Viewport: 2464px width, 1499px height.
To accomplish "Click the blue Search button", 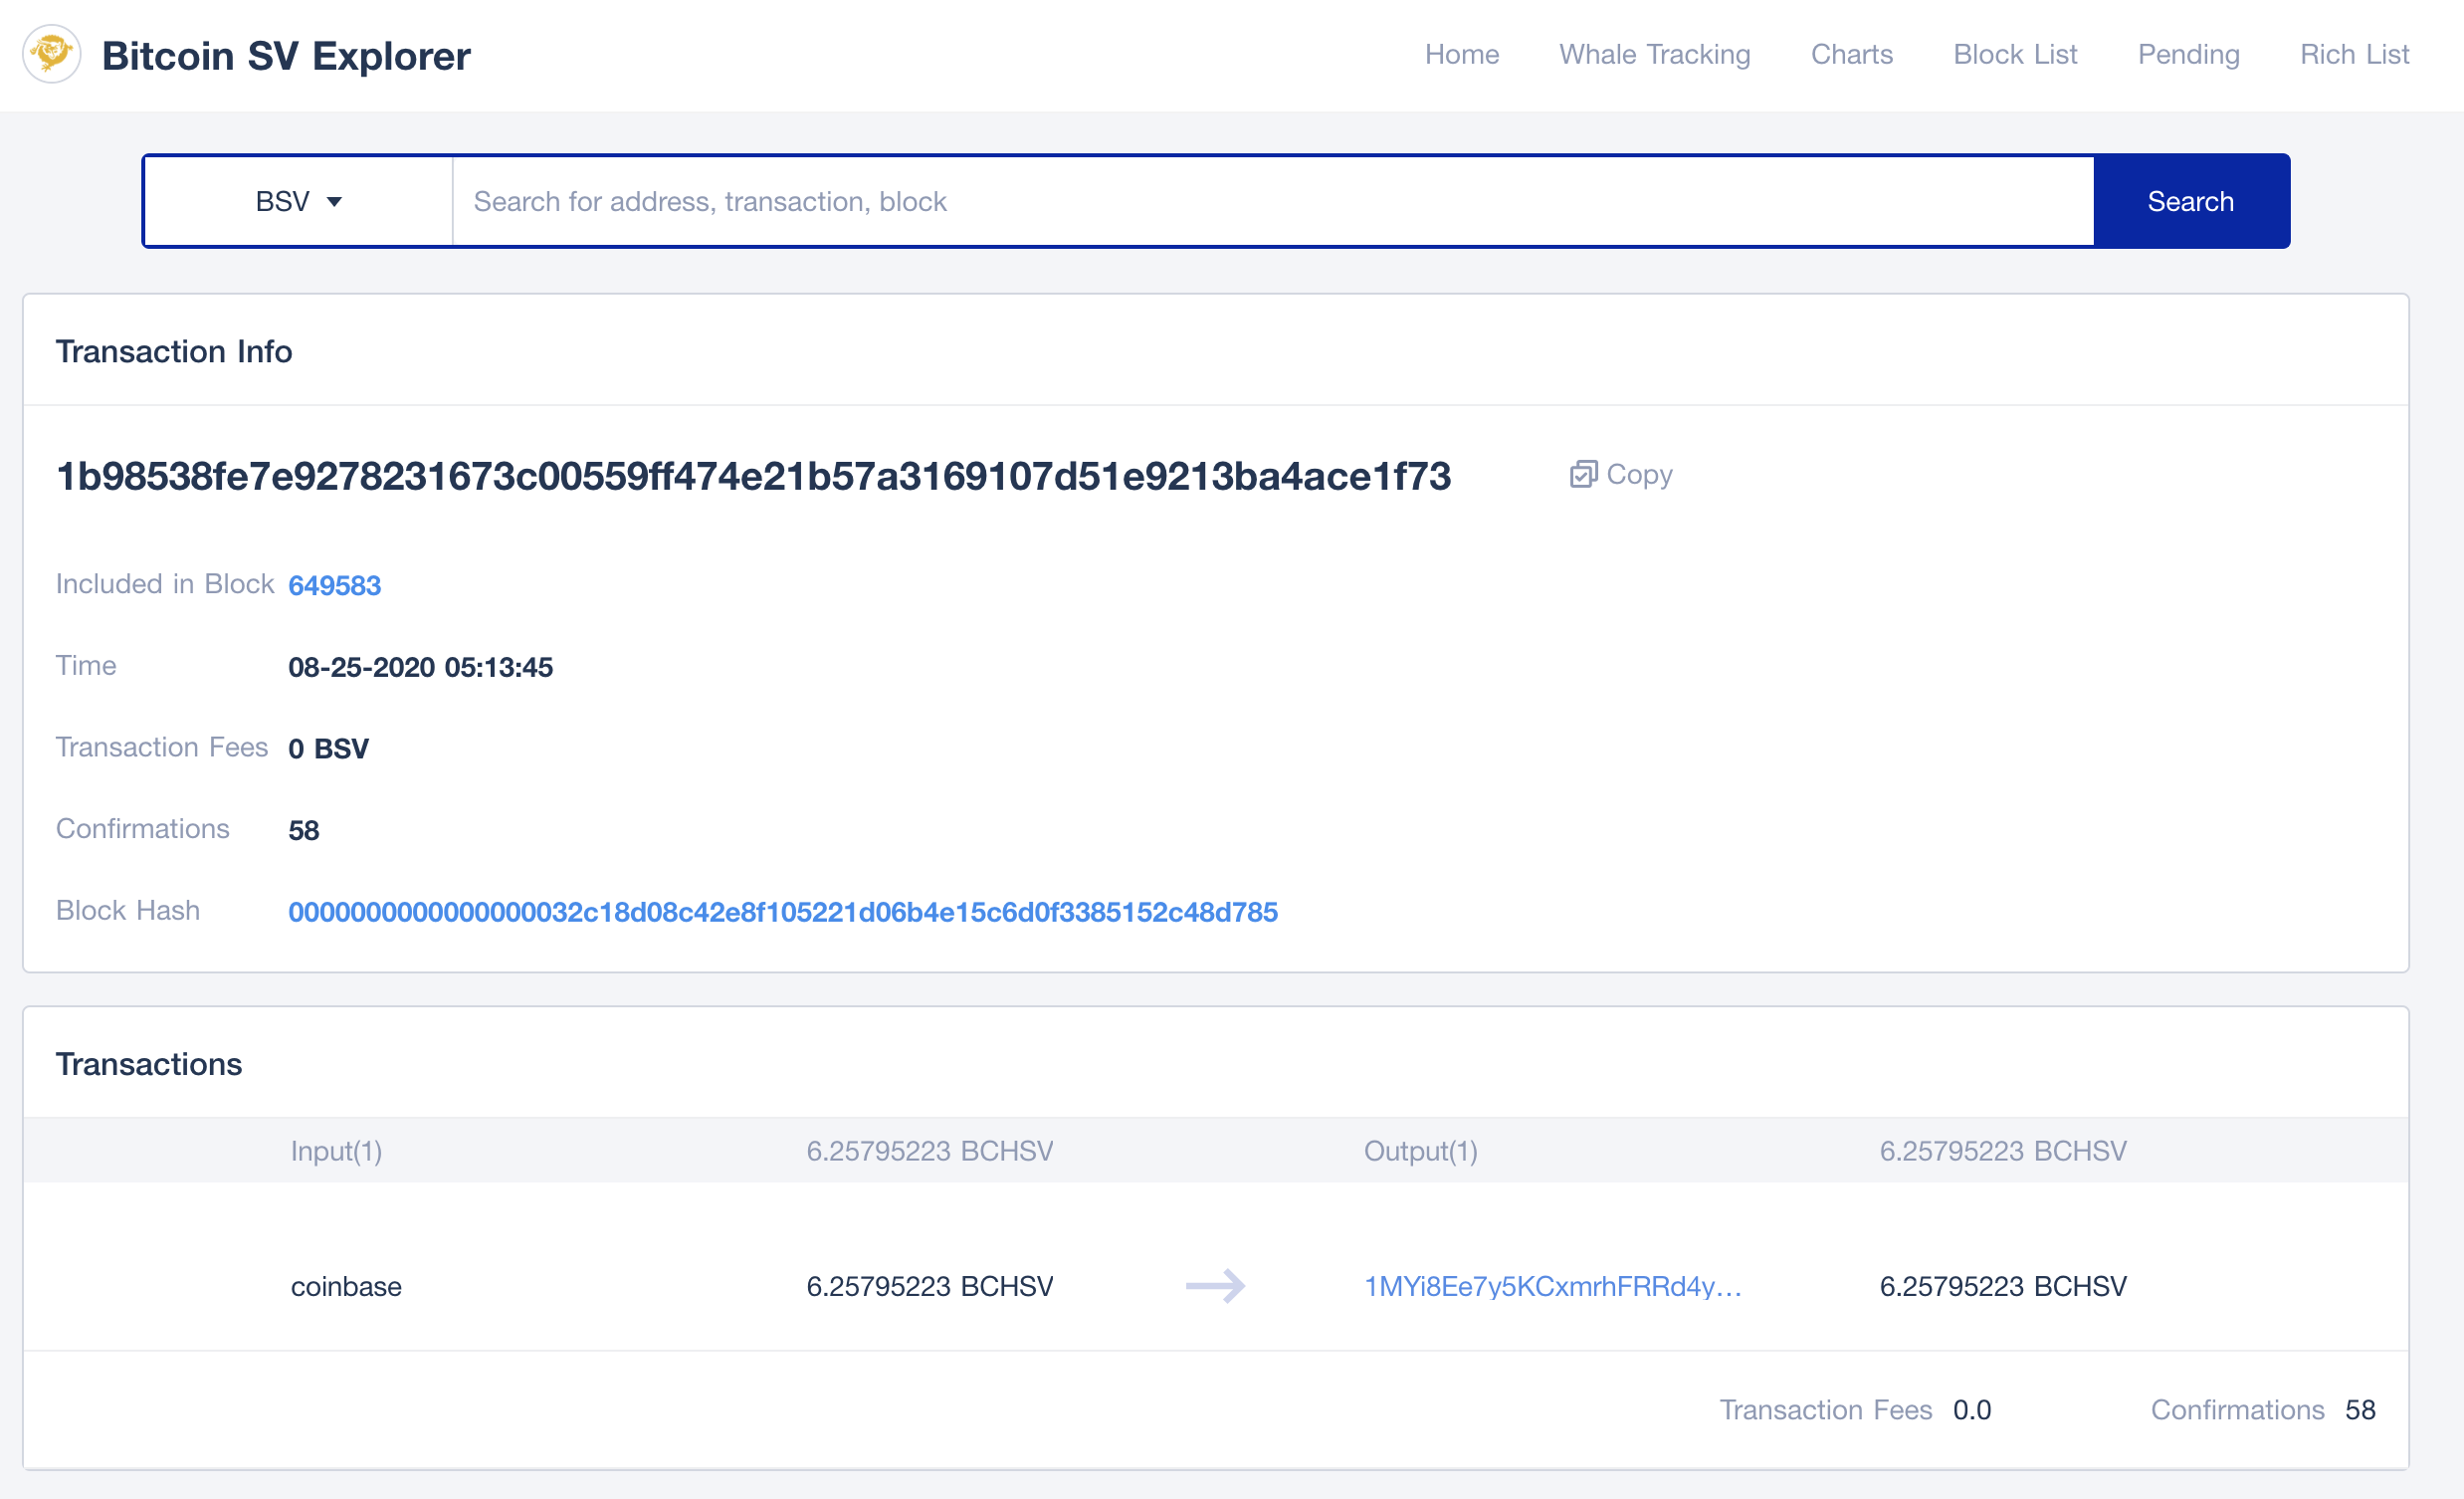I will [2190, 201].
